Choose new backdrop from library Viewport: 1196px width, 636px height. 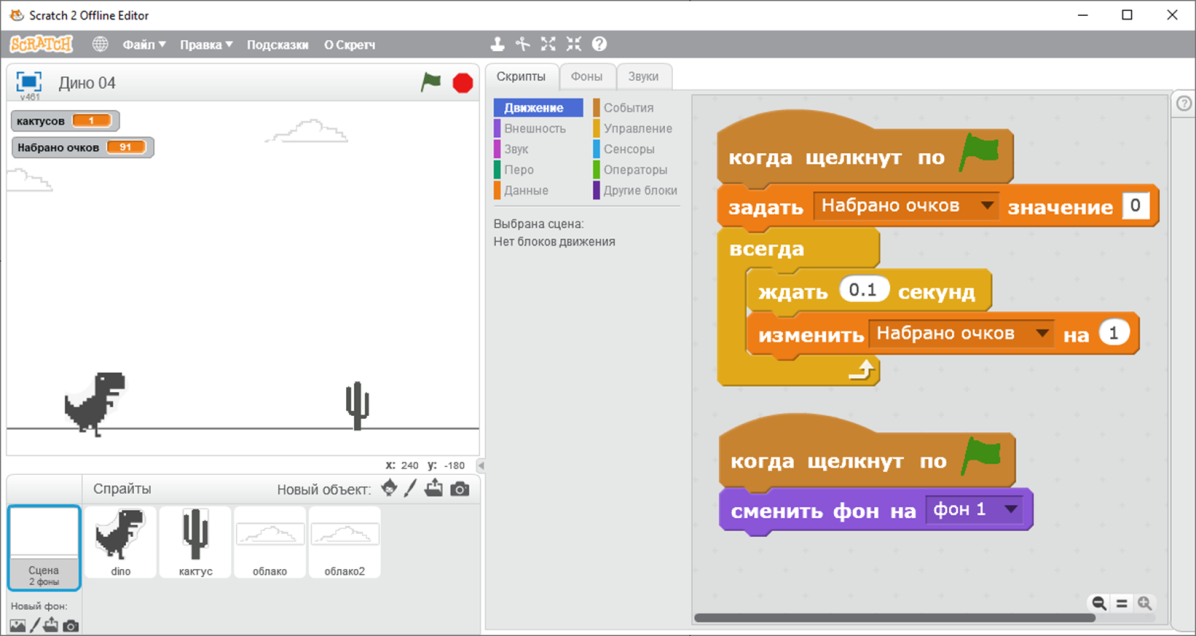[x=18, y=626]
